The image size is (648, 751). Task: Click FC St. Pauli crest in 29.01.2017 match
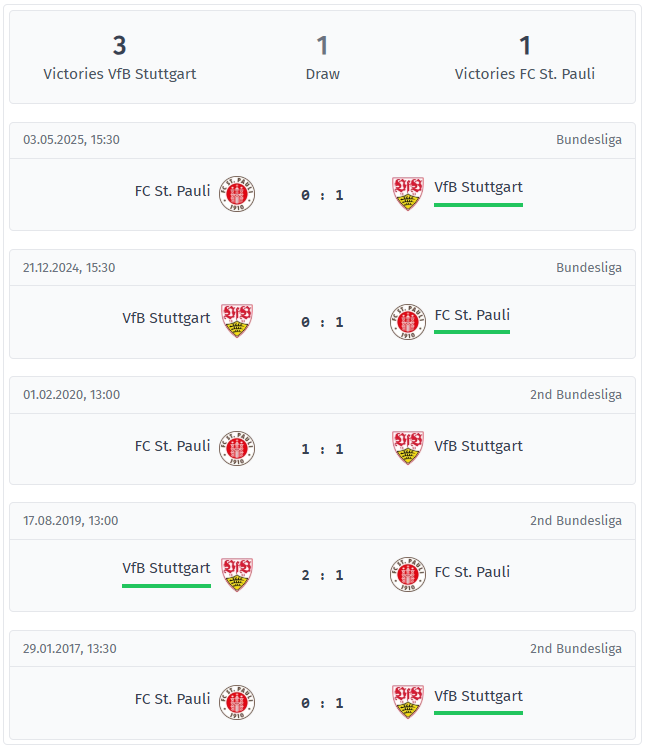(x=237, y=702)
